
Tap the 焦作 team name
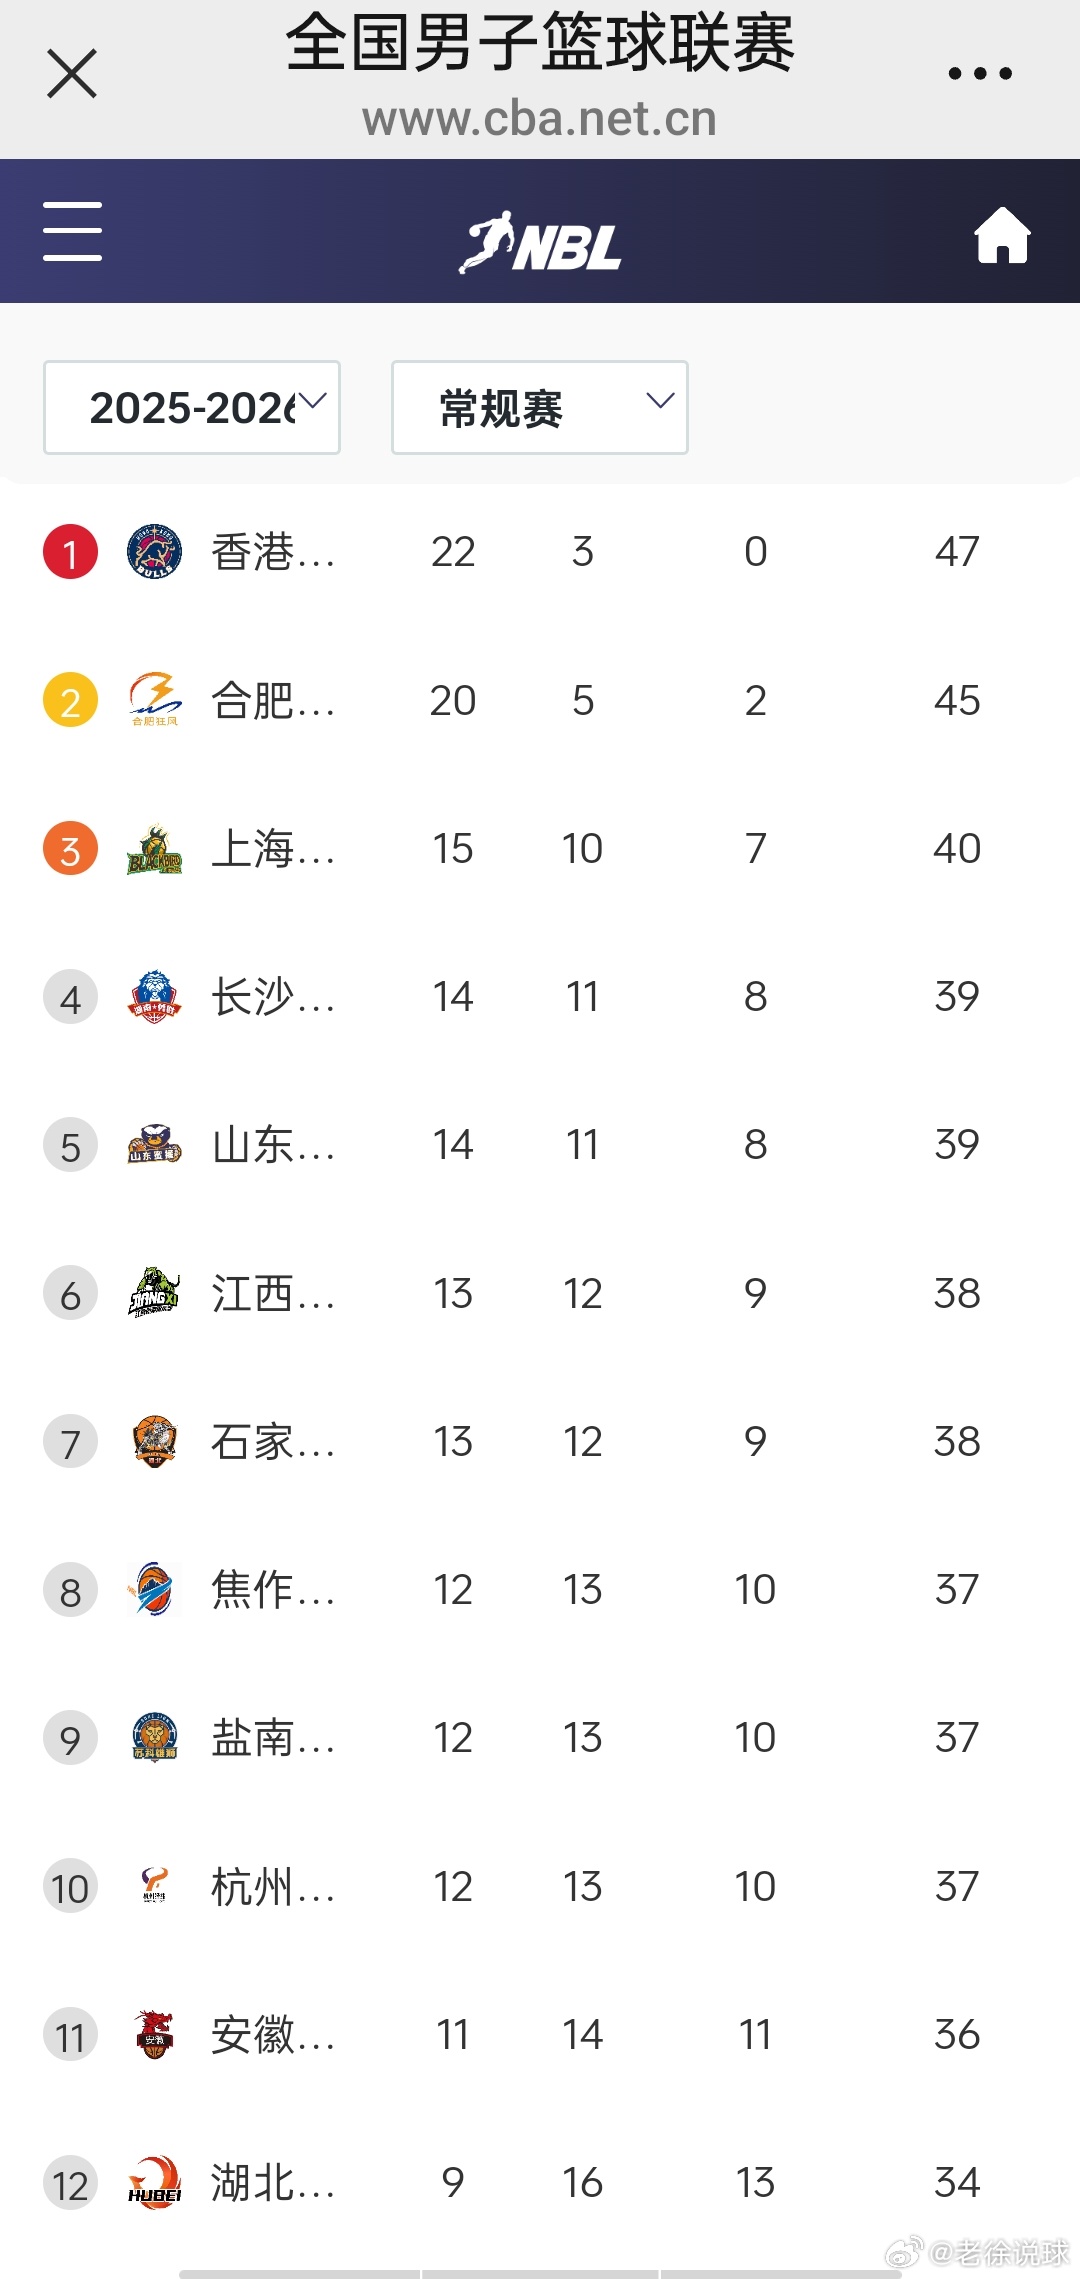[272, 1590]
